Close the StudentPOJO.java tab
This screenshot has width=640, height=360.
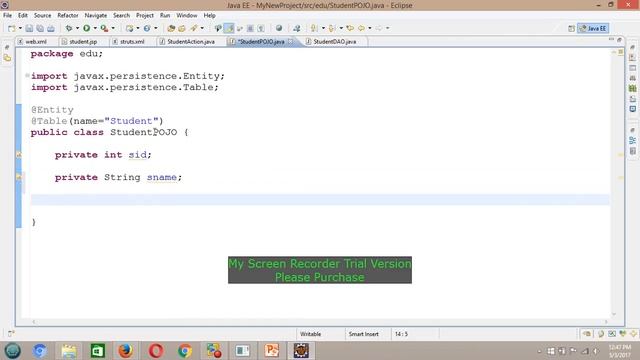click(290, 41)
